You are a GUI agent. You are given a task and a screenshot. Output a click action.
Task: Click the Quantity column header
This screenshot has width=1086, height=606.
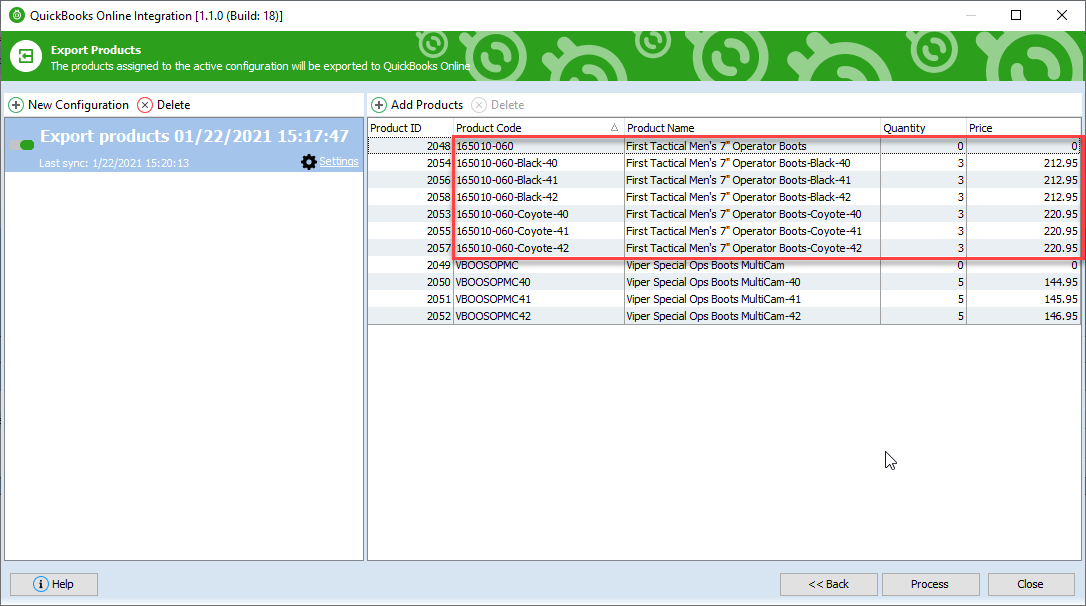click(x=923, y=127)
